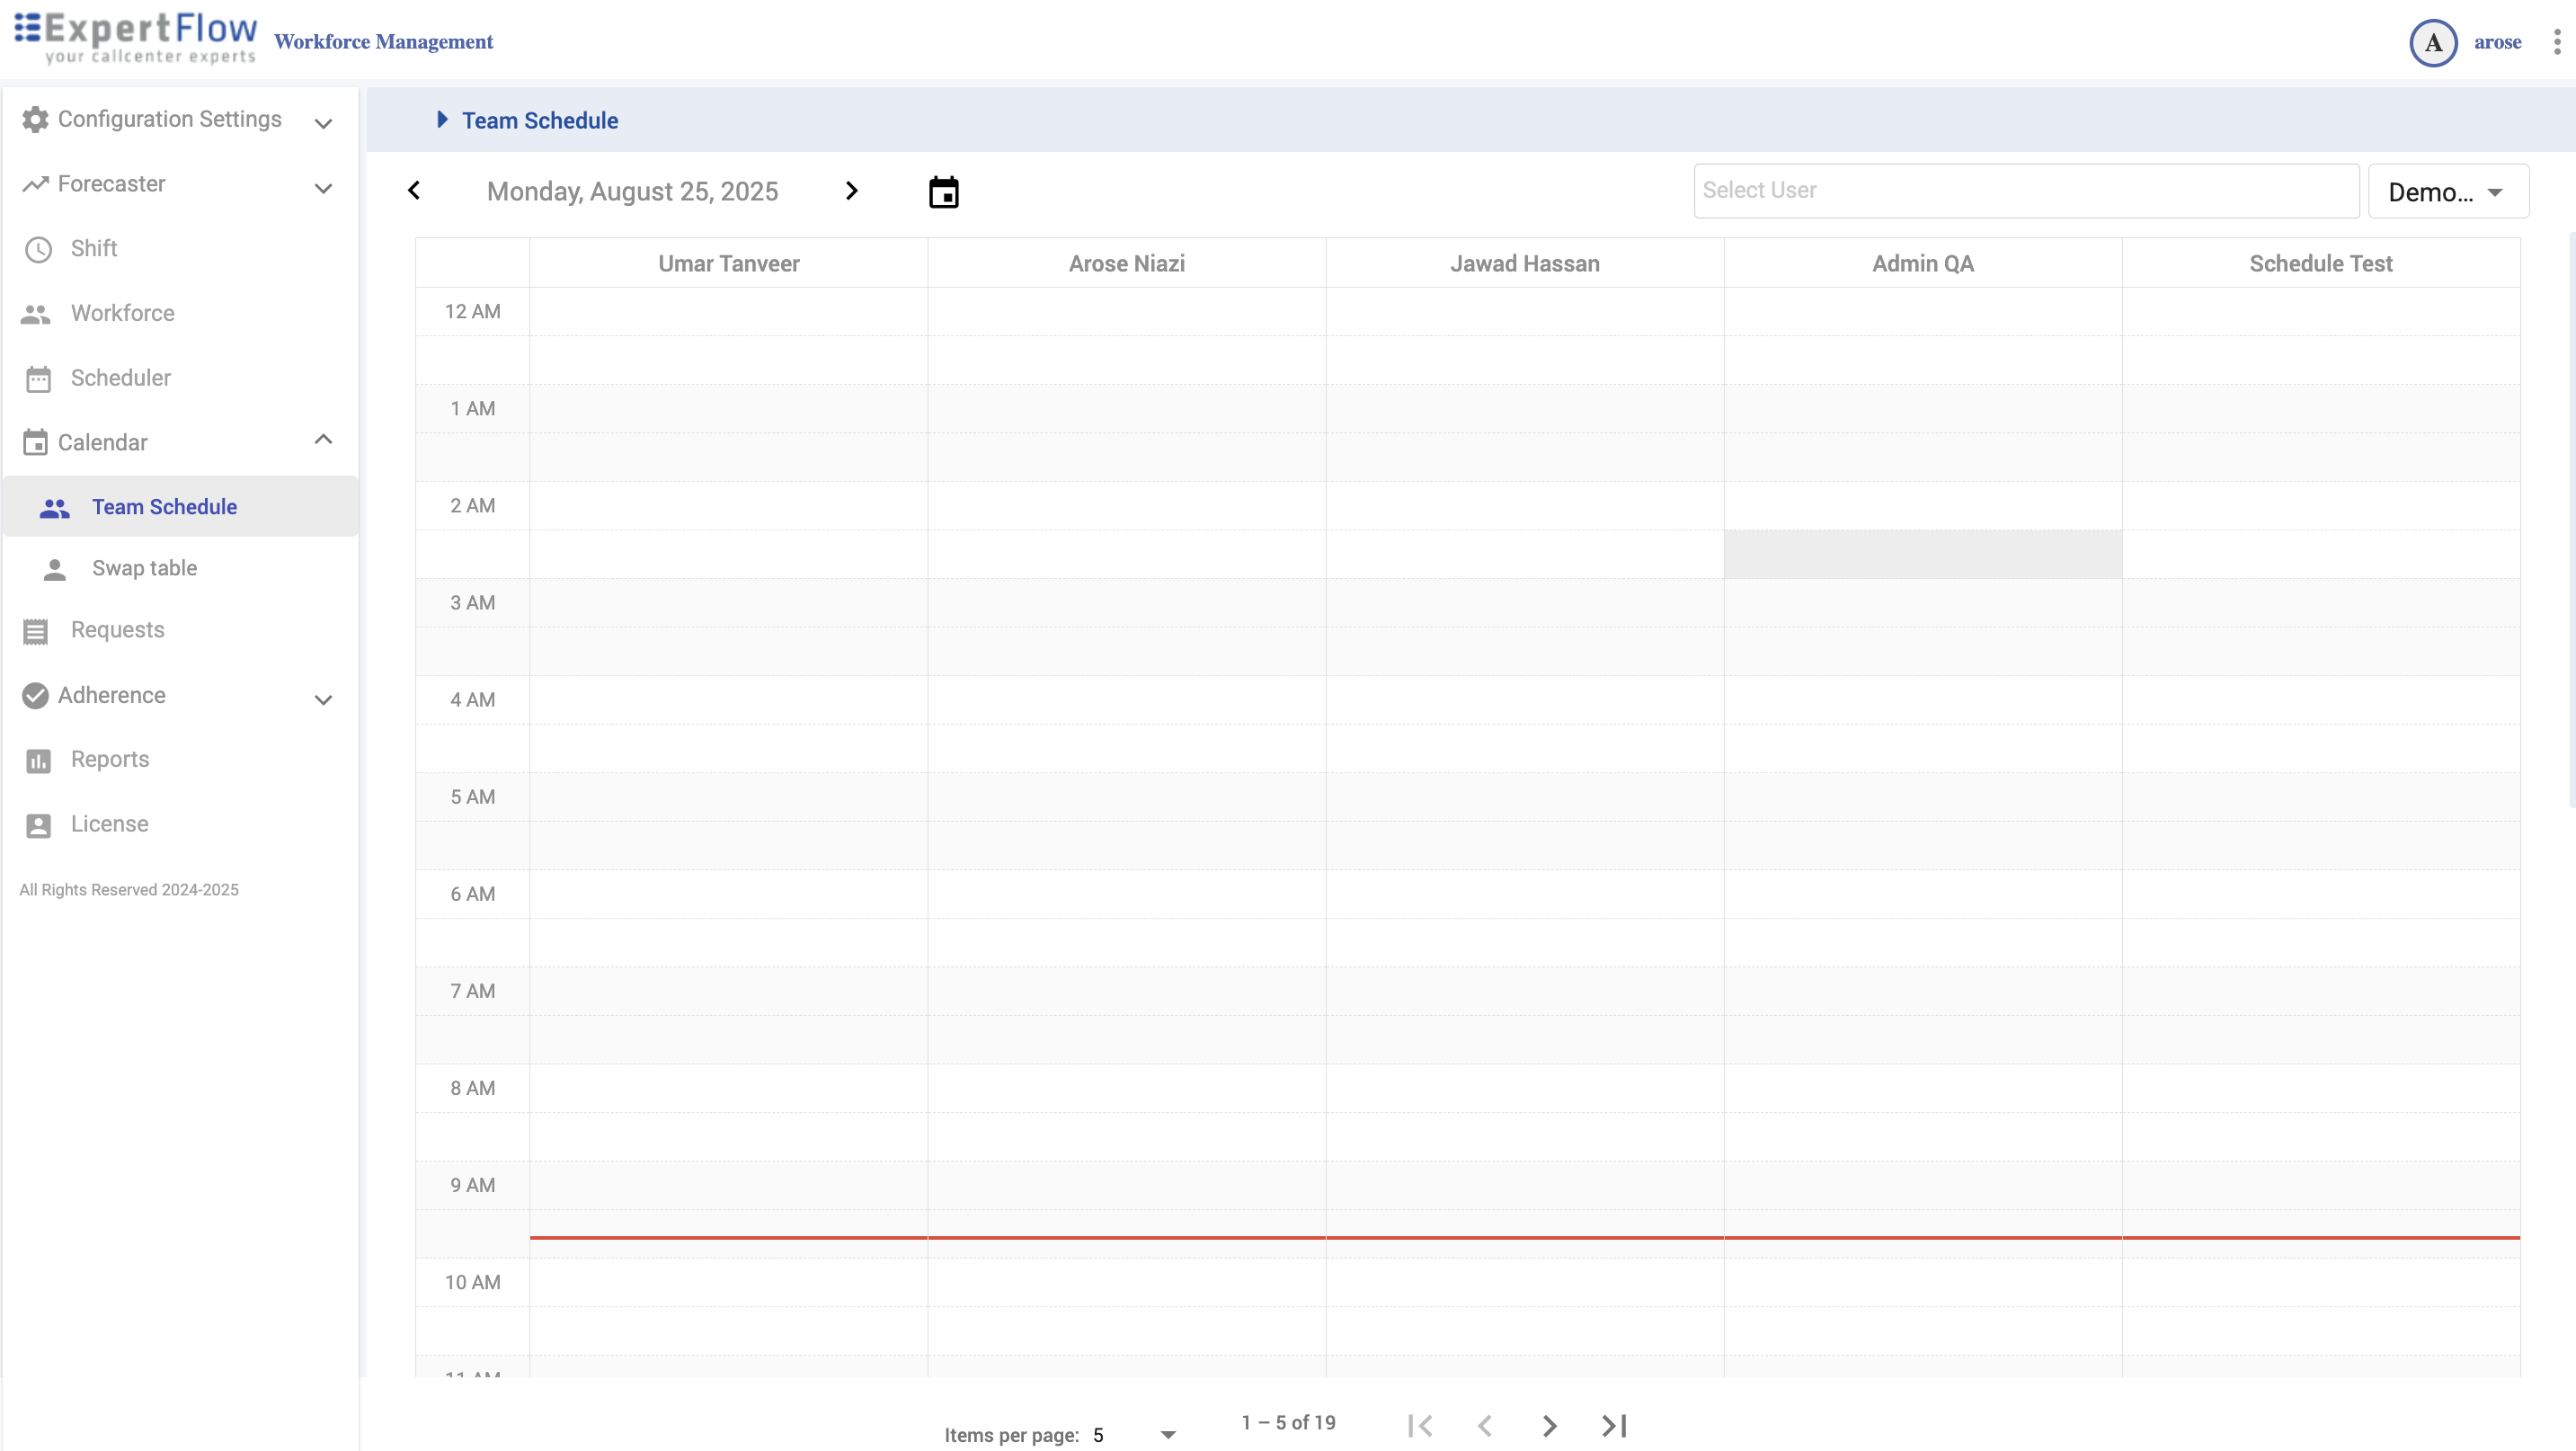Open the Swap table page
Image resolution: width=2576 pixels, height=1451 pixels.
point(145,568)
